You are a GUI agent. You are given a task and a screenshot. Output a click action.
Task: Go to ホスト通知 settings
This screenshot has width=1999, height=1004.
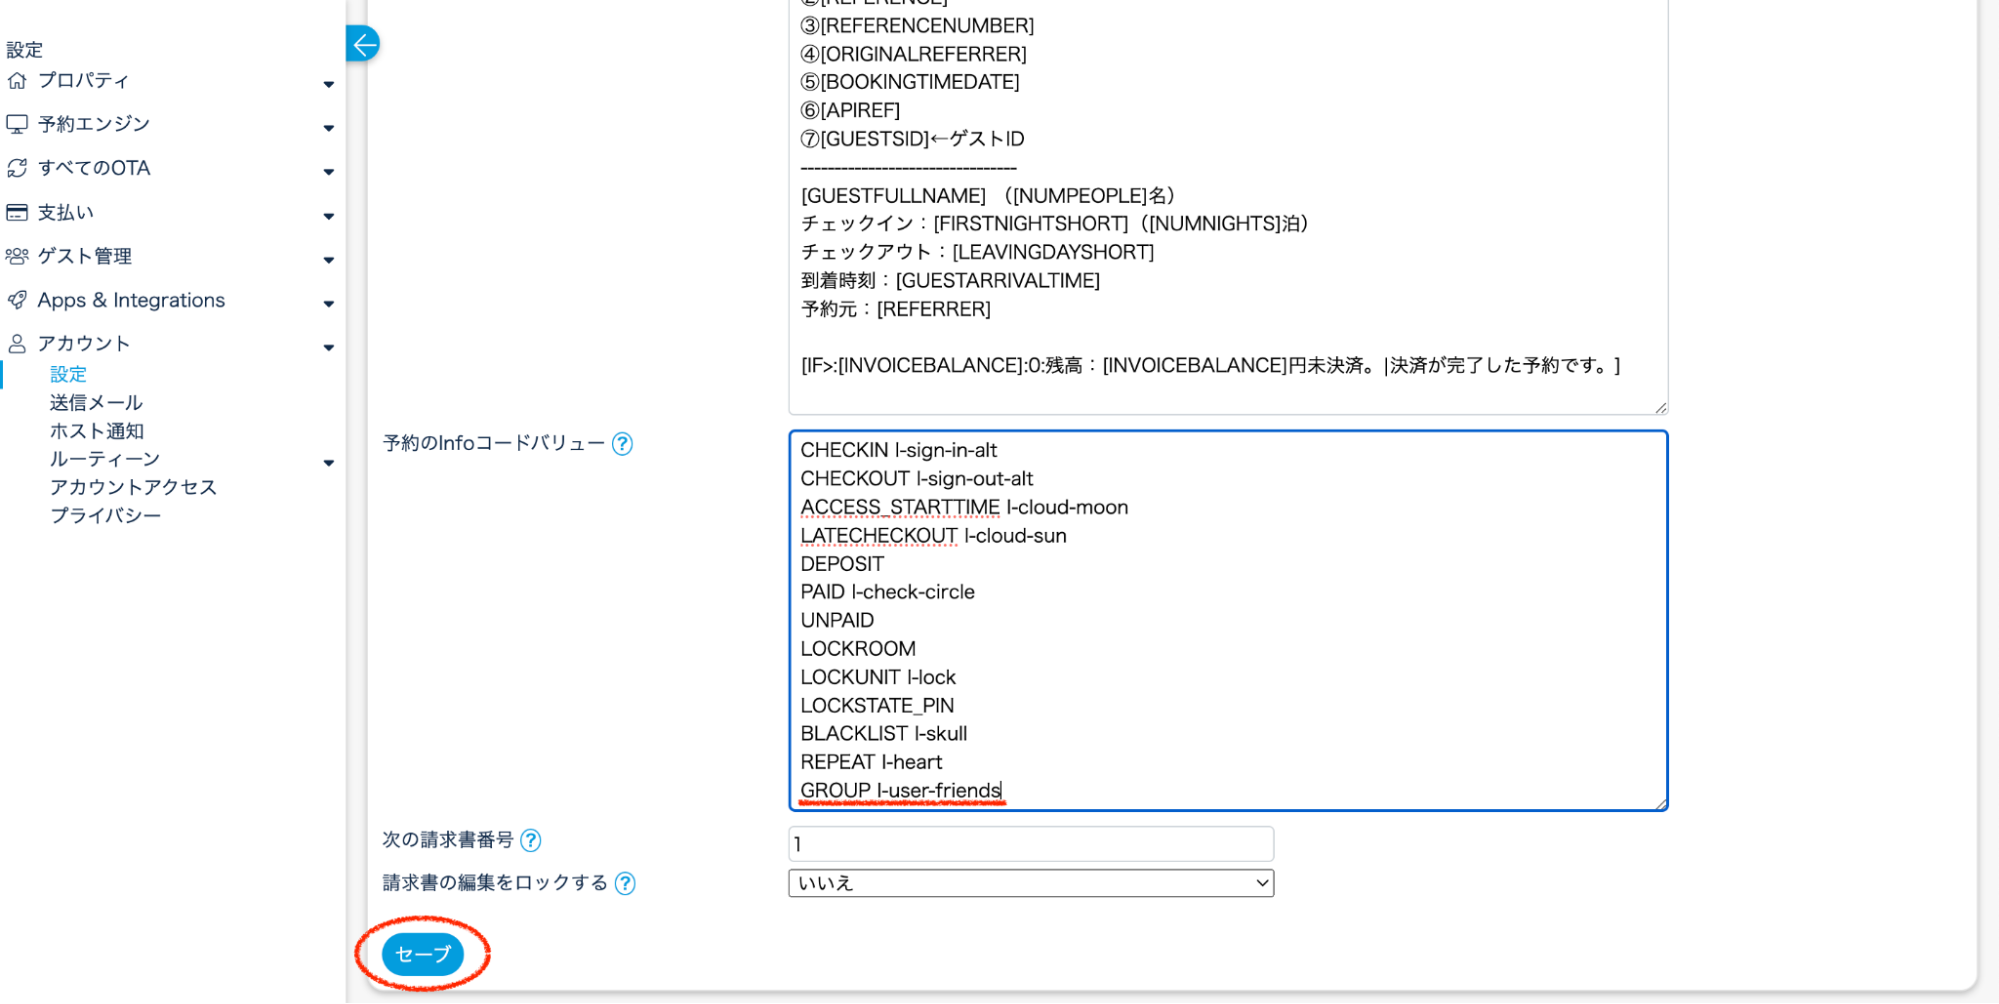[x=97, y=431]
